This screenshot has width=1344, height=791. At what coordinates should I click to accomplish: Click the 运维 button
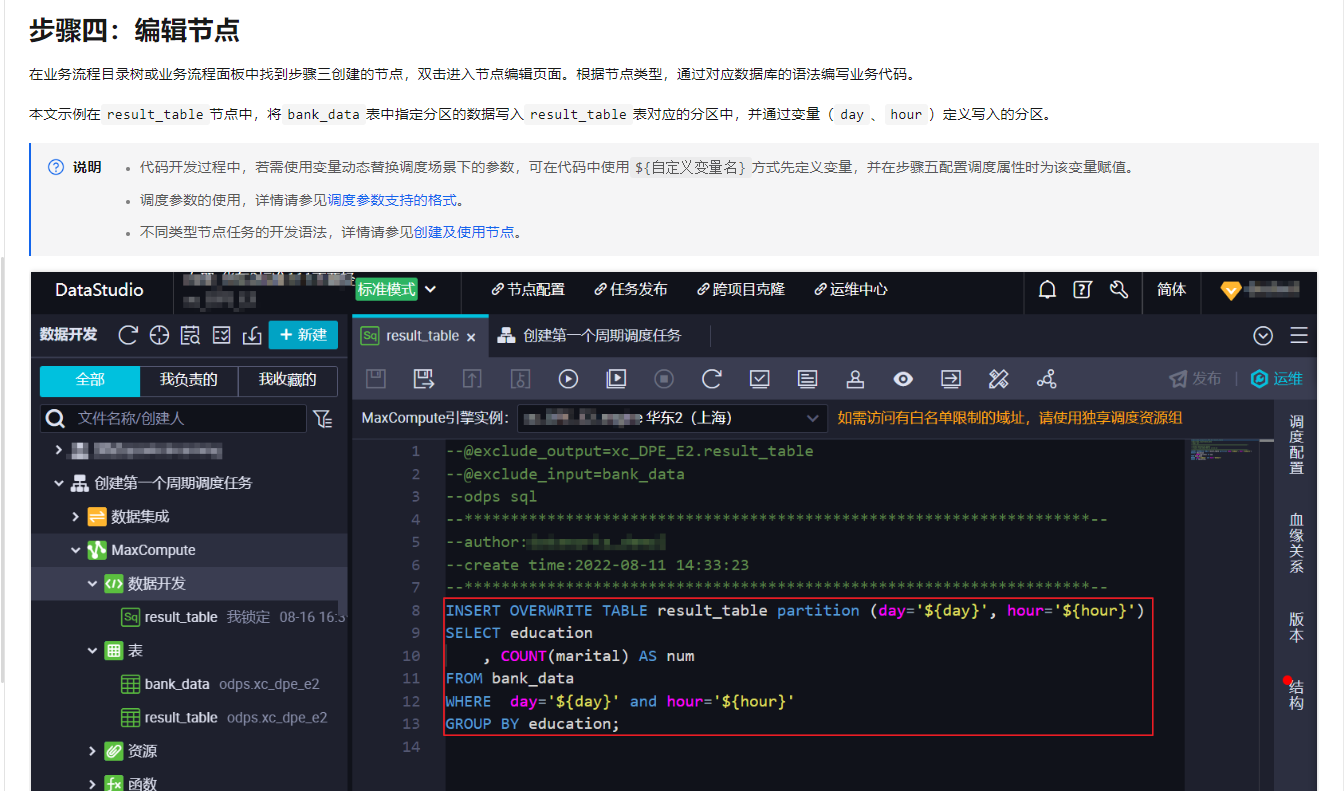[x=1277, y=379]
